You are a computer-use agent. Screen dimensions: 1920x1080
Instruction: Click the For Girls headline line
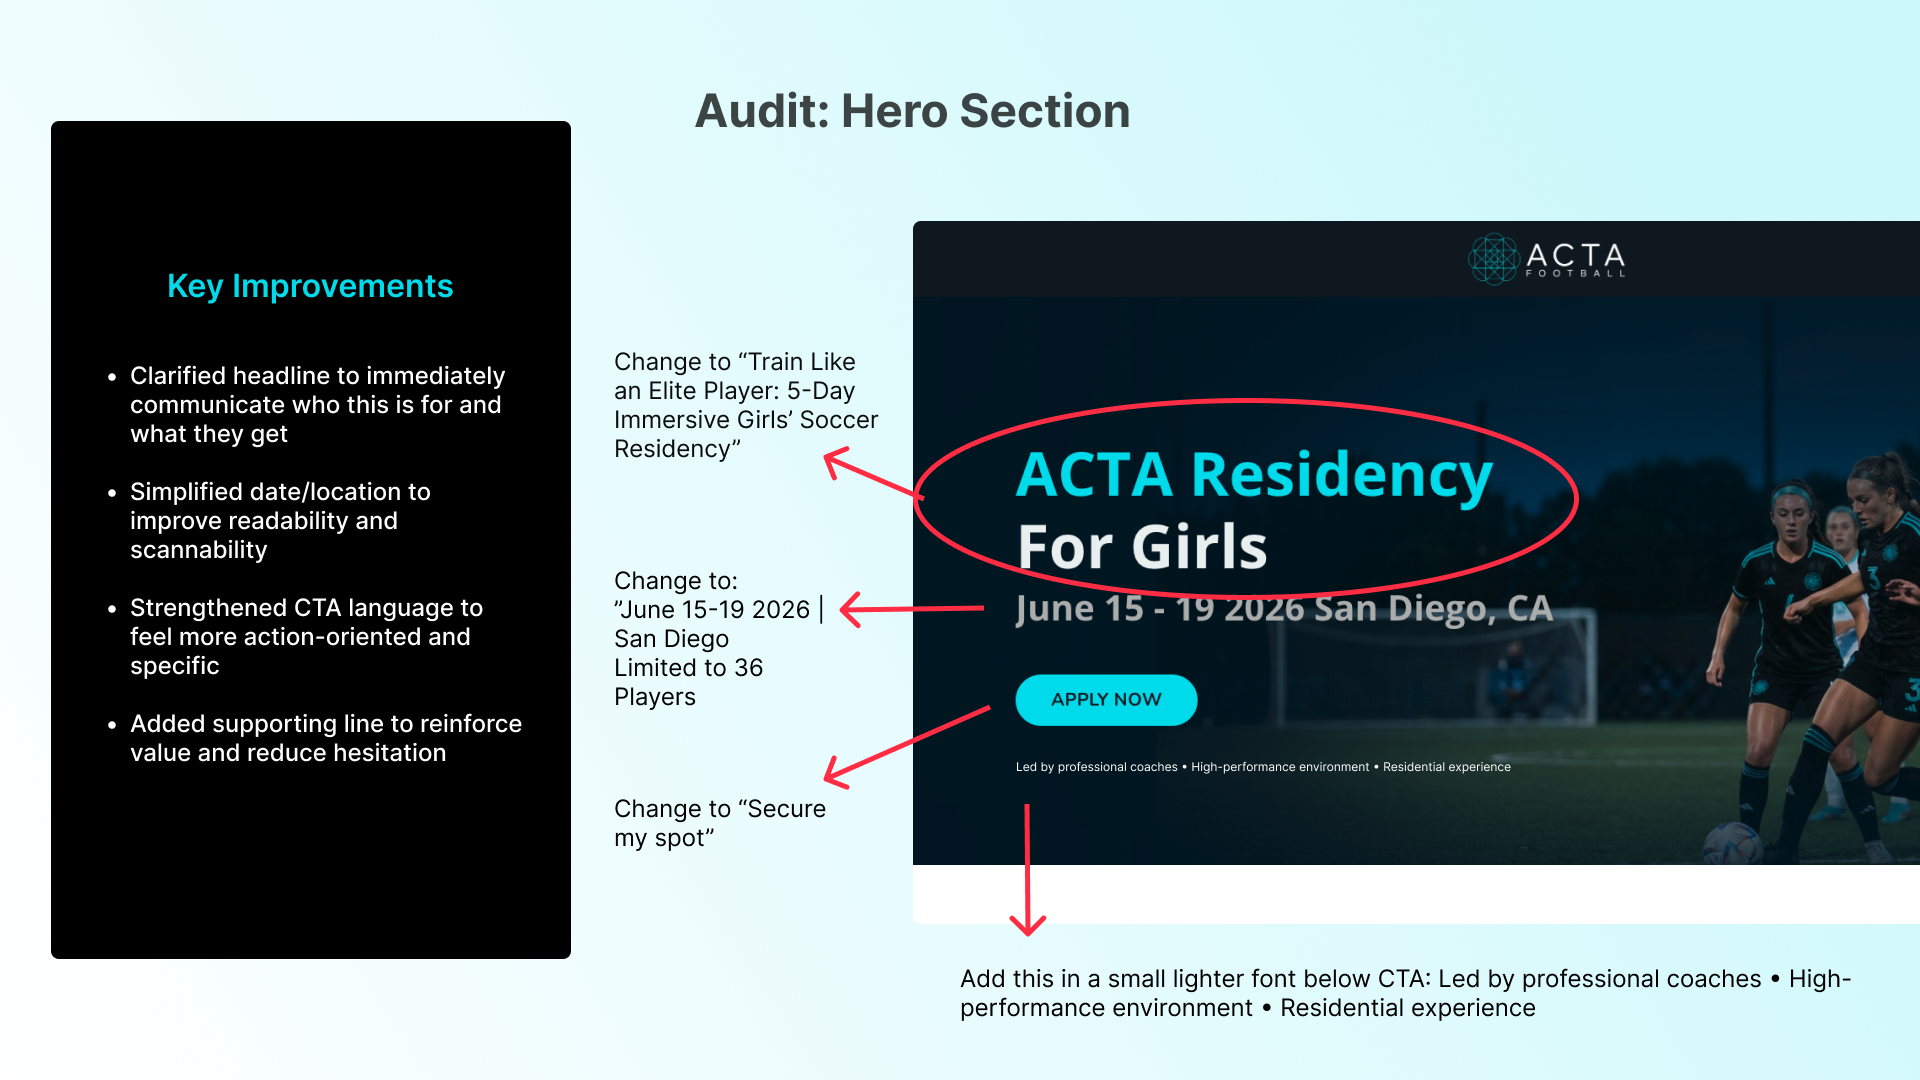click(x=1142, y=547)
